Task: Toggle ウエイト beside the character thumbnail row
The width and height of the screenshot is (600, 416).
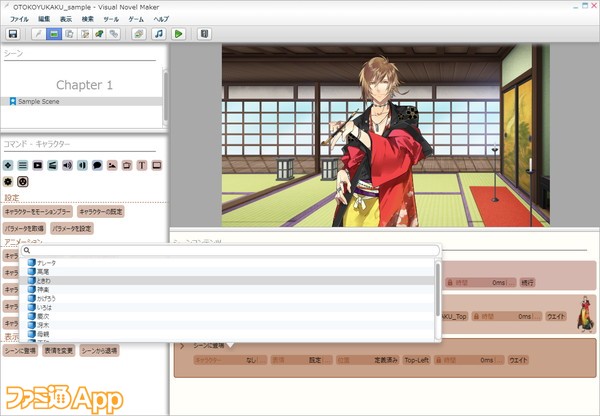Action: [x=556, y=316]
